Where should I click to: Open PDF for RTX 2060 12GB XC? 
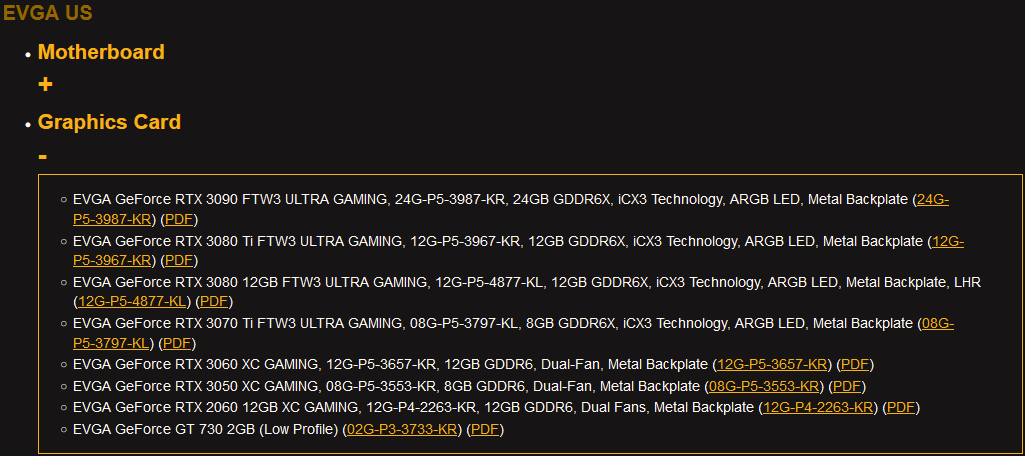coord(902,407)
